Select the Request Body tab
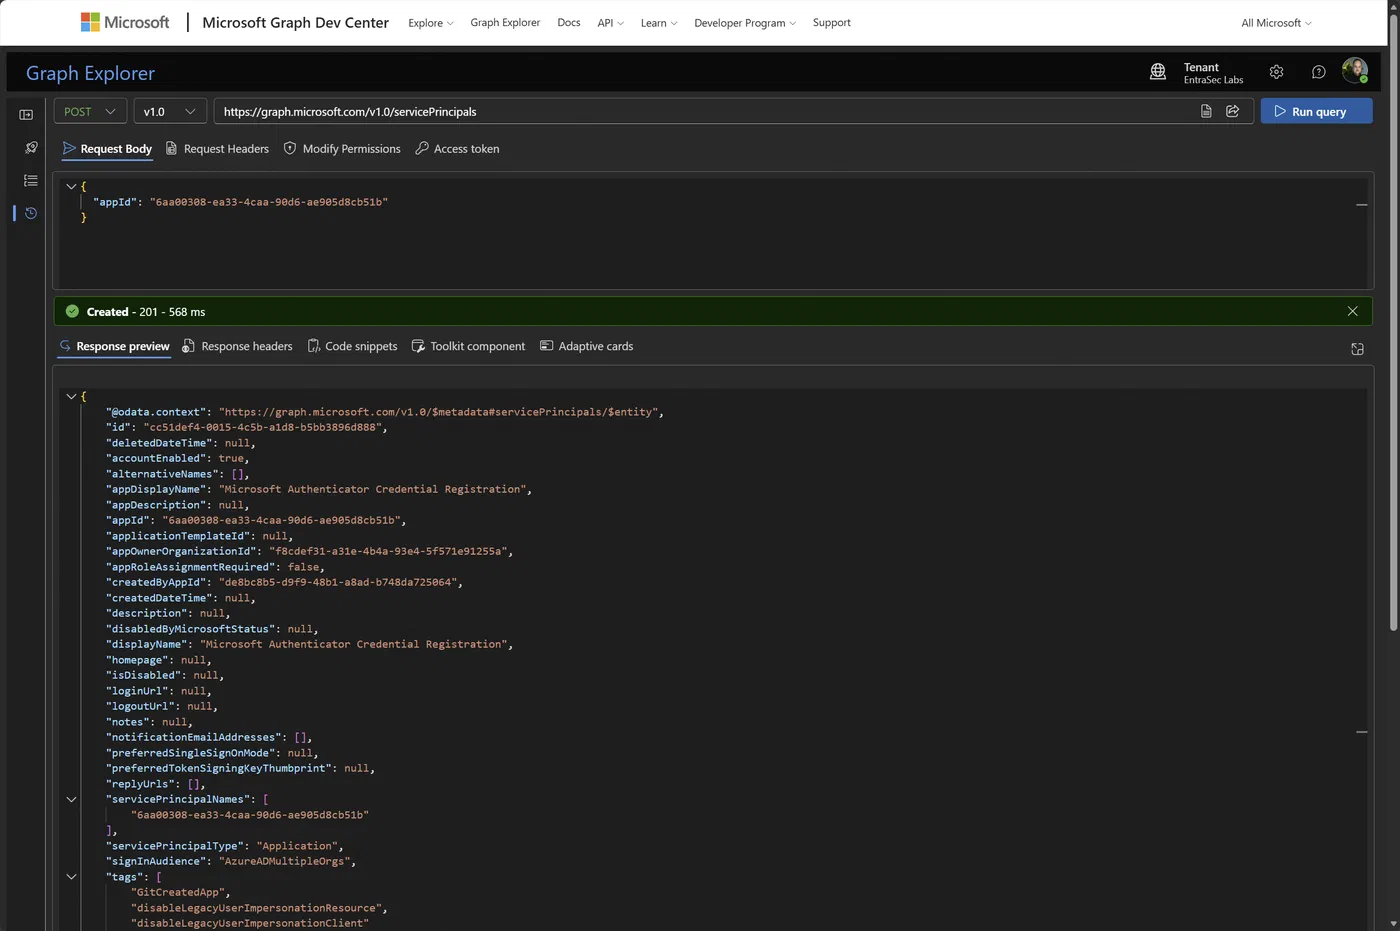The height and width of the screenshot is (931, 1400). pyautogui.click(x=107, y=149)
